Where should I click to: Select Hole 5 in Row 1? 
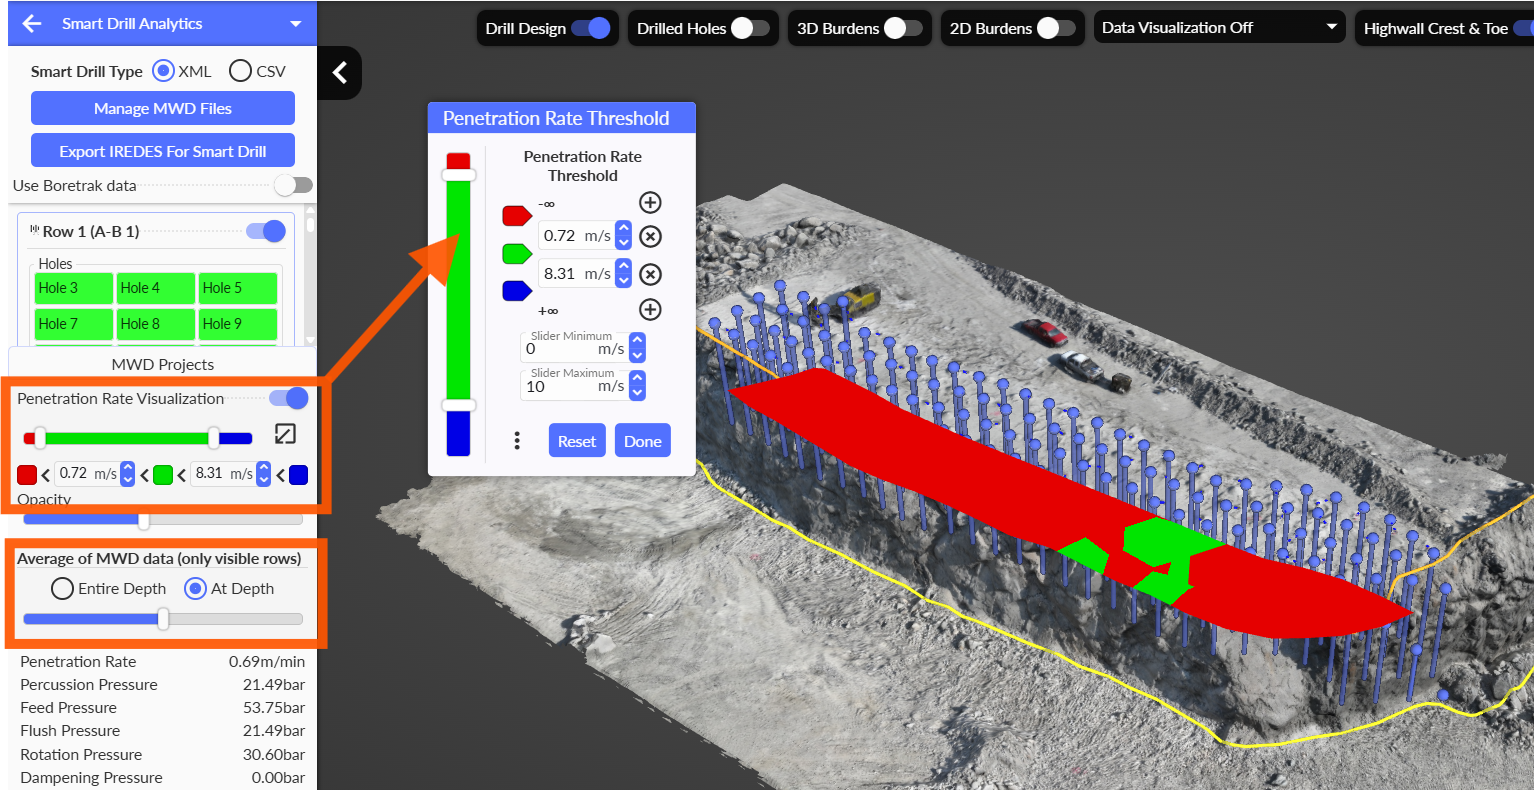pos(237,288)
